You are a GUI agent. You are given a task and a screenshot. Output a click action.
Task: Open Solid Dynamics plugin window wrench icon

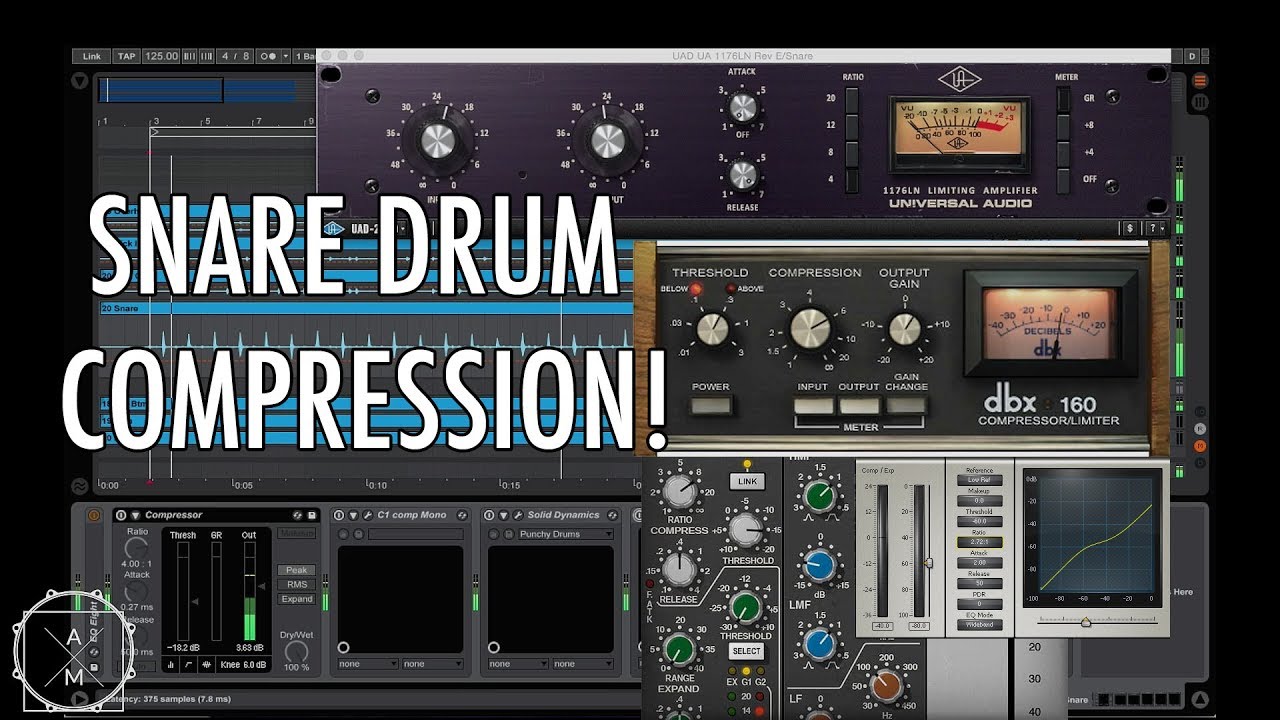click(518, 515)
